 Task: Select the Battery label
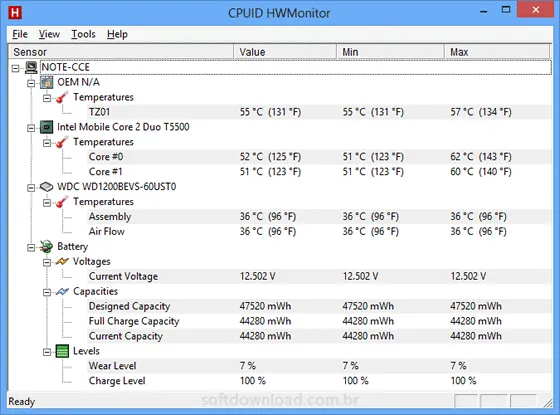(x=72, y=246)
